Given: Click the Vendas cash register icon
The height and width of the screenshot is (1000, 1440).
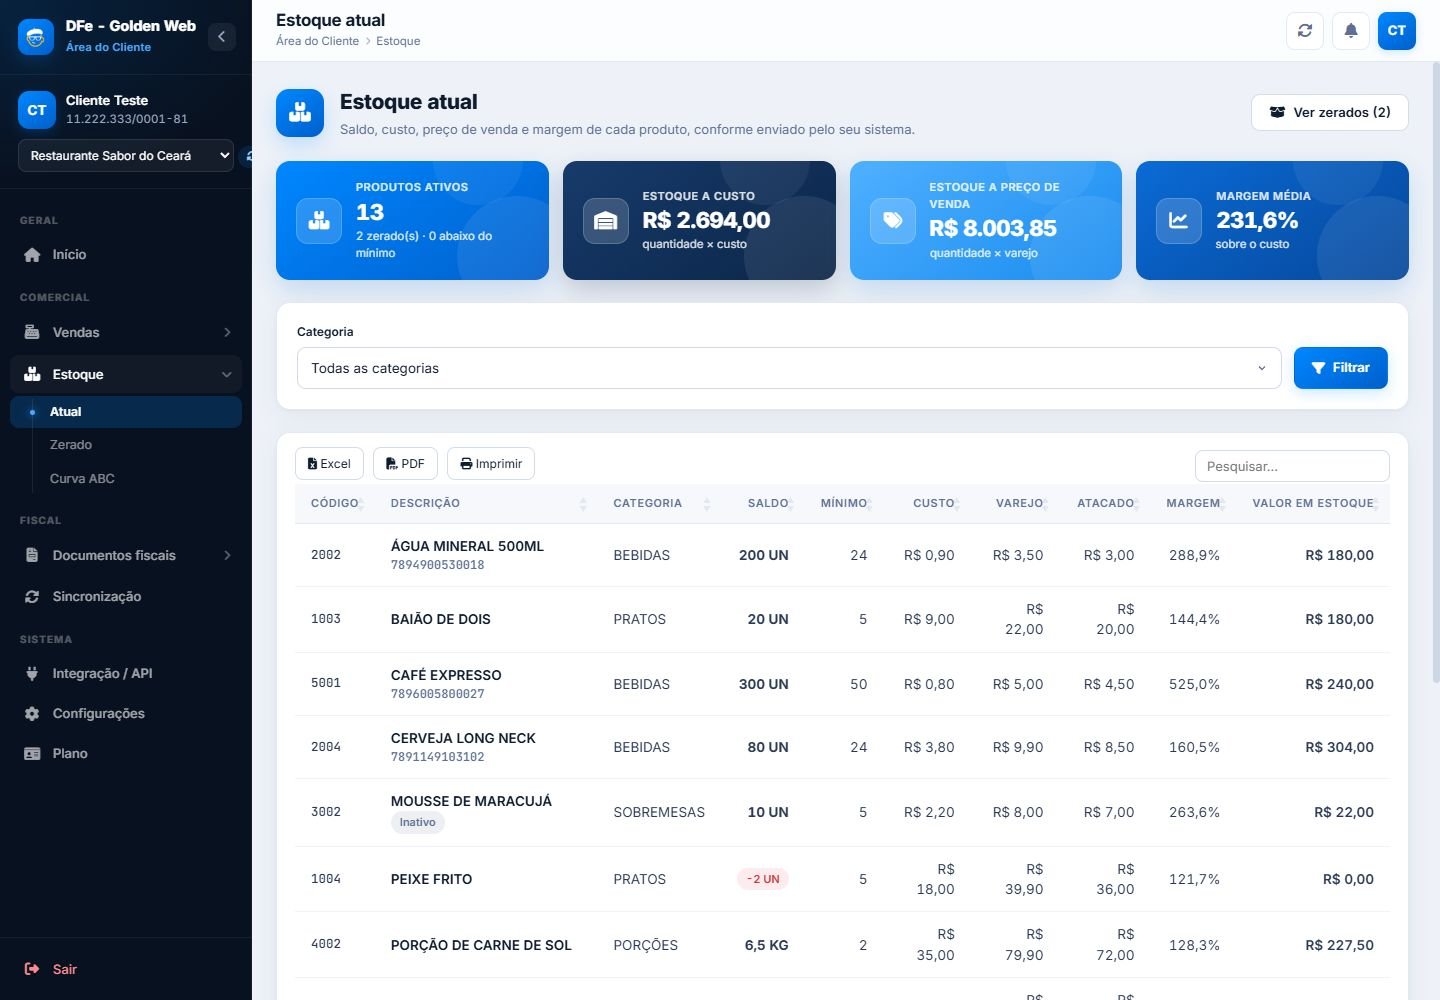Looking at the screenshot, I should point(32,332).
